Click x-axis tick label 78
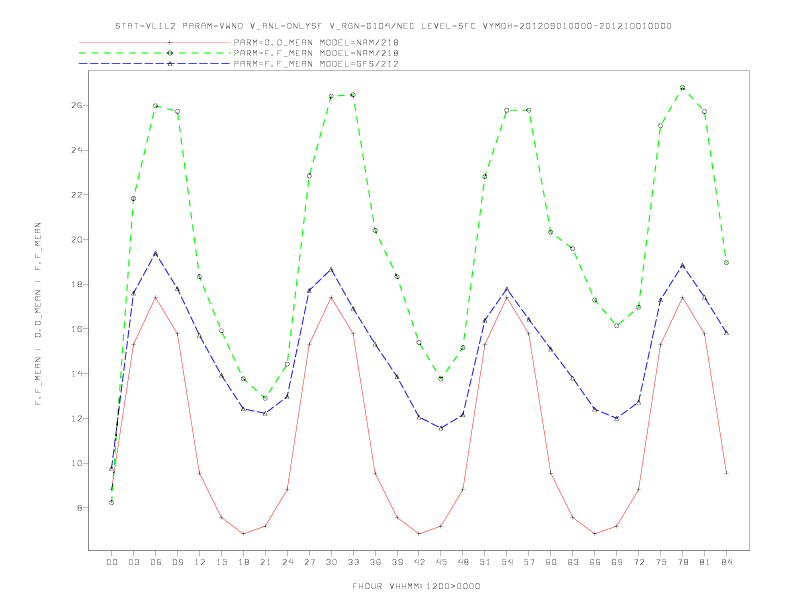Image resolution: width=792 pixels, height=612 pixels. [682, 562]
